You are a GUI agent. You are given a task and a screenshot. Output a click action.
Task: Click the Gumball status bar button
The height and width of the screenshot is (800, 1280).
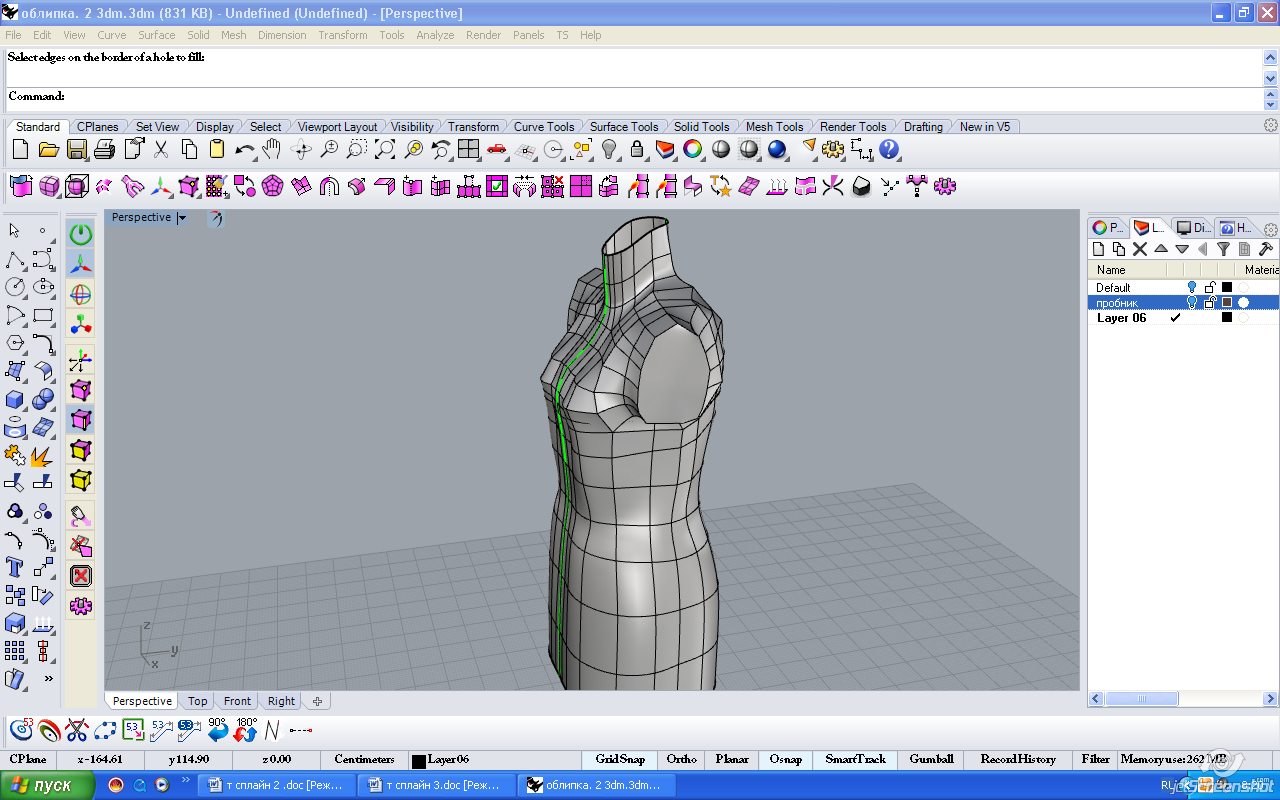[x=931, y=759]
